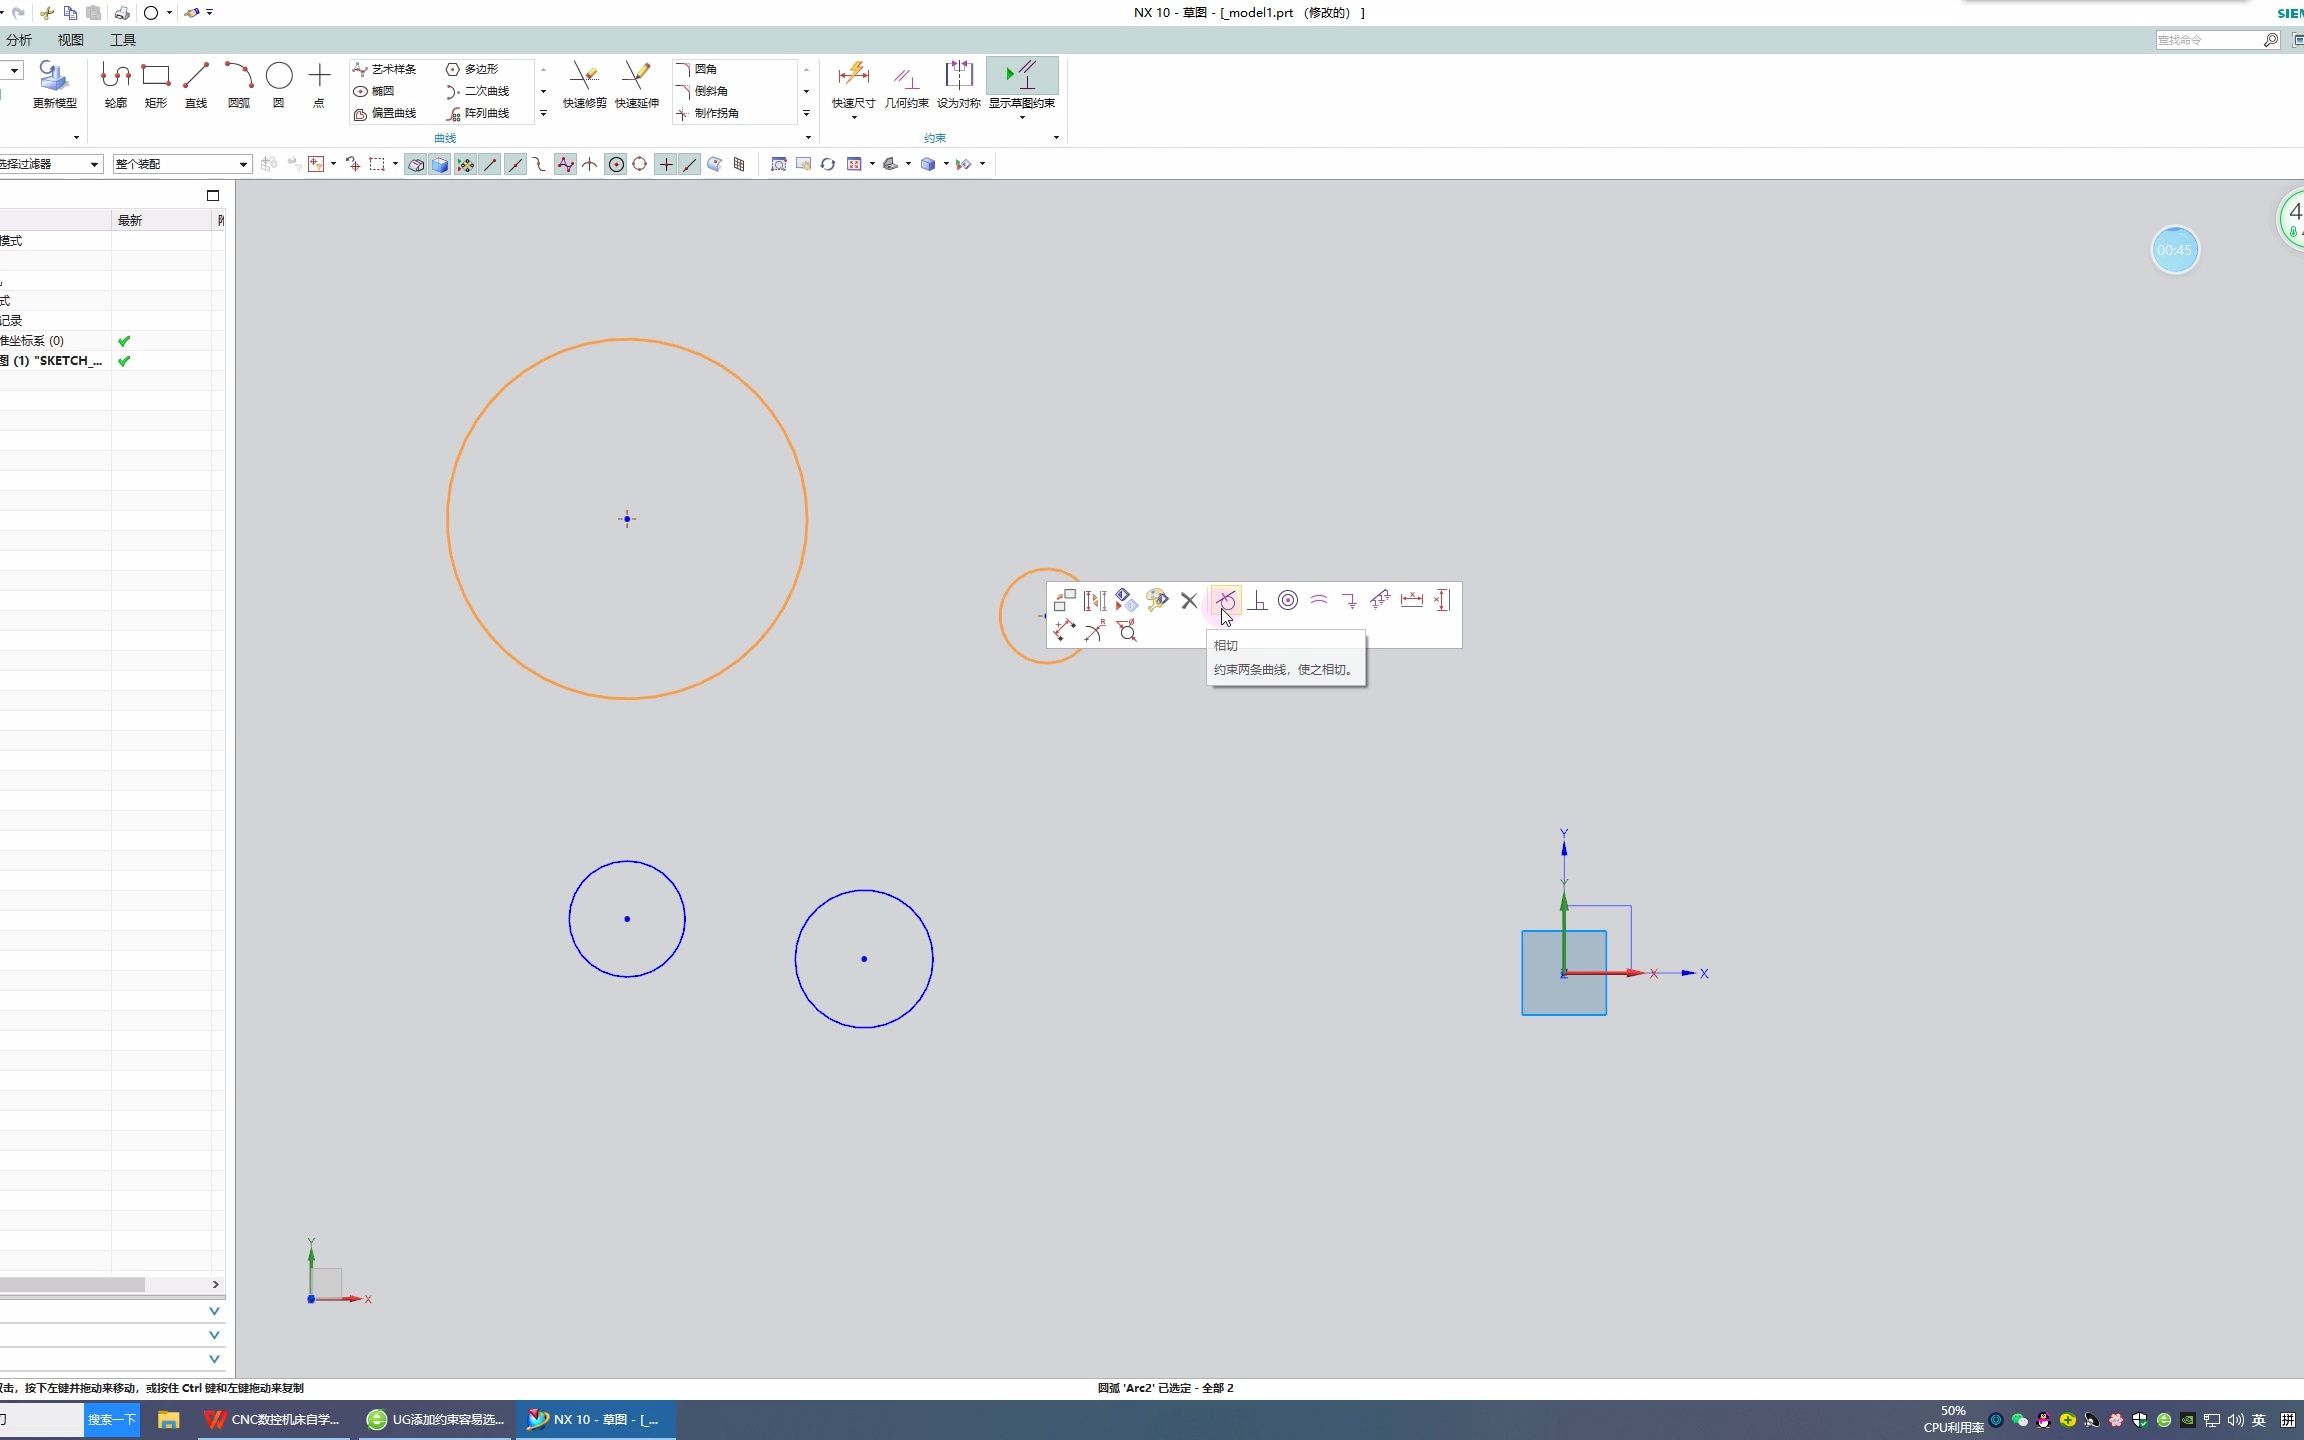Delete the selection with the X icon

(1189, 600)
